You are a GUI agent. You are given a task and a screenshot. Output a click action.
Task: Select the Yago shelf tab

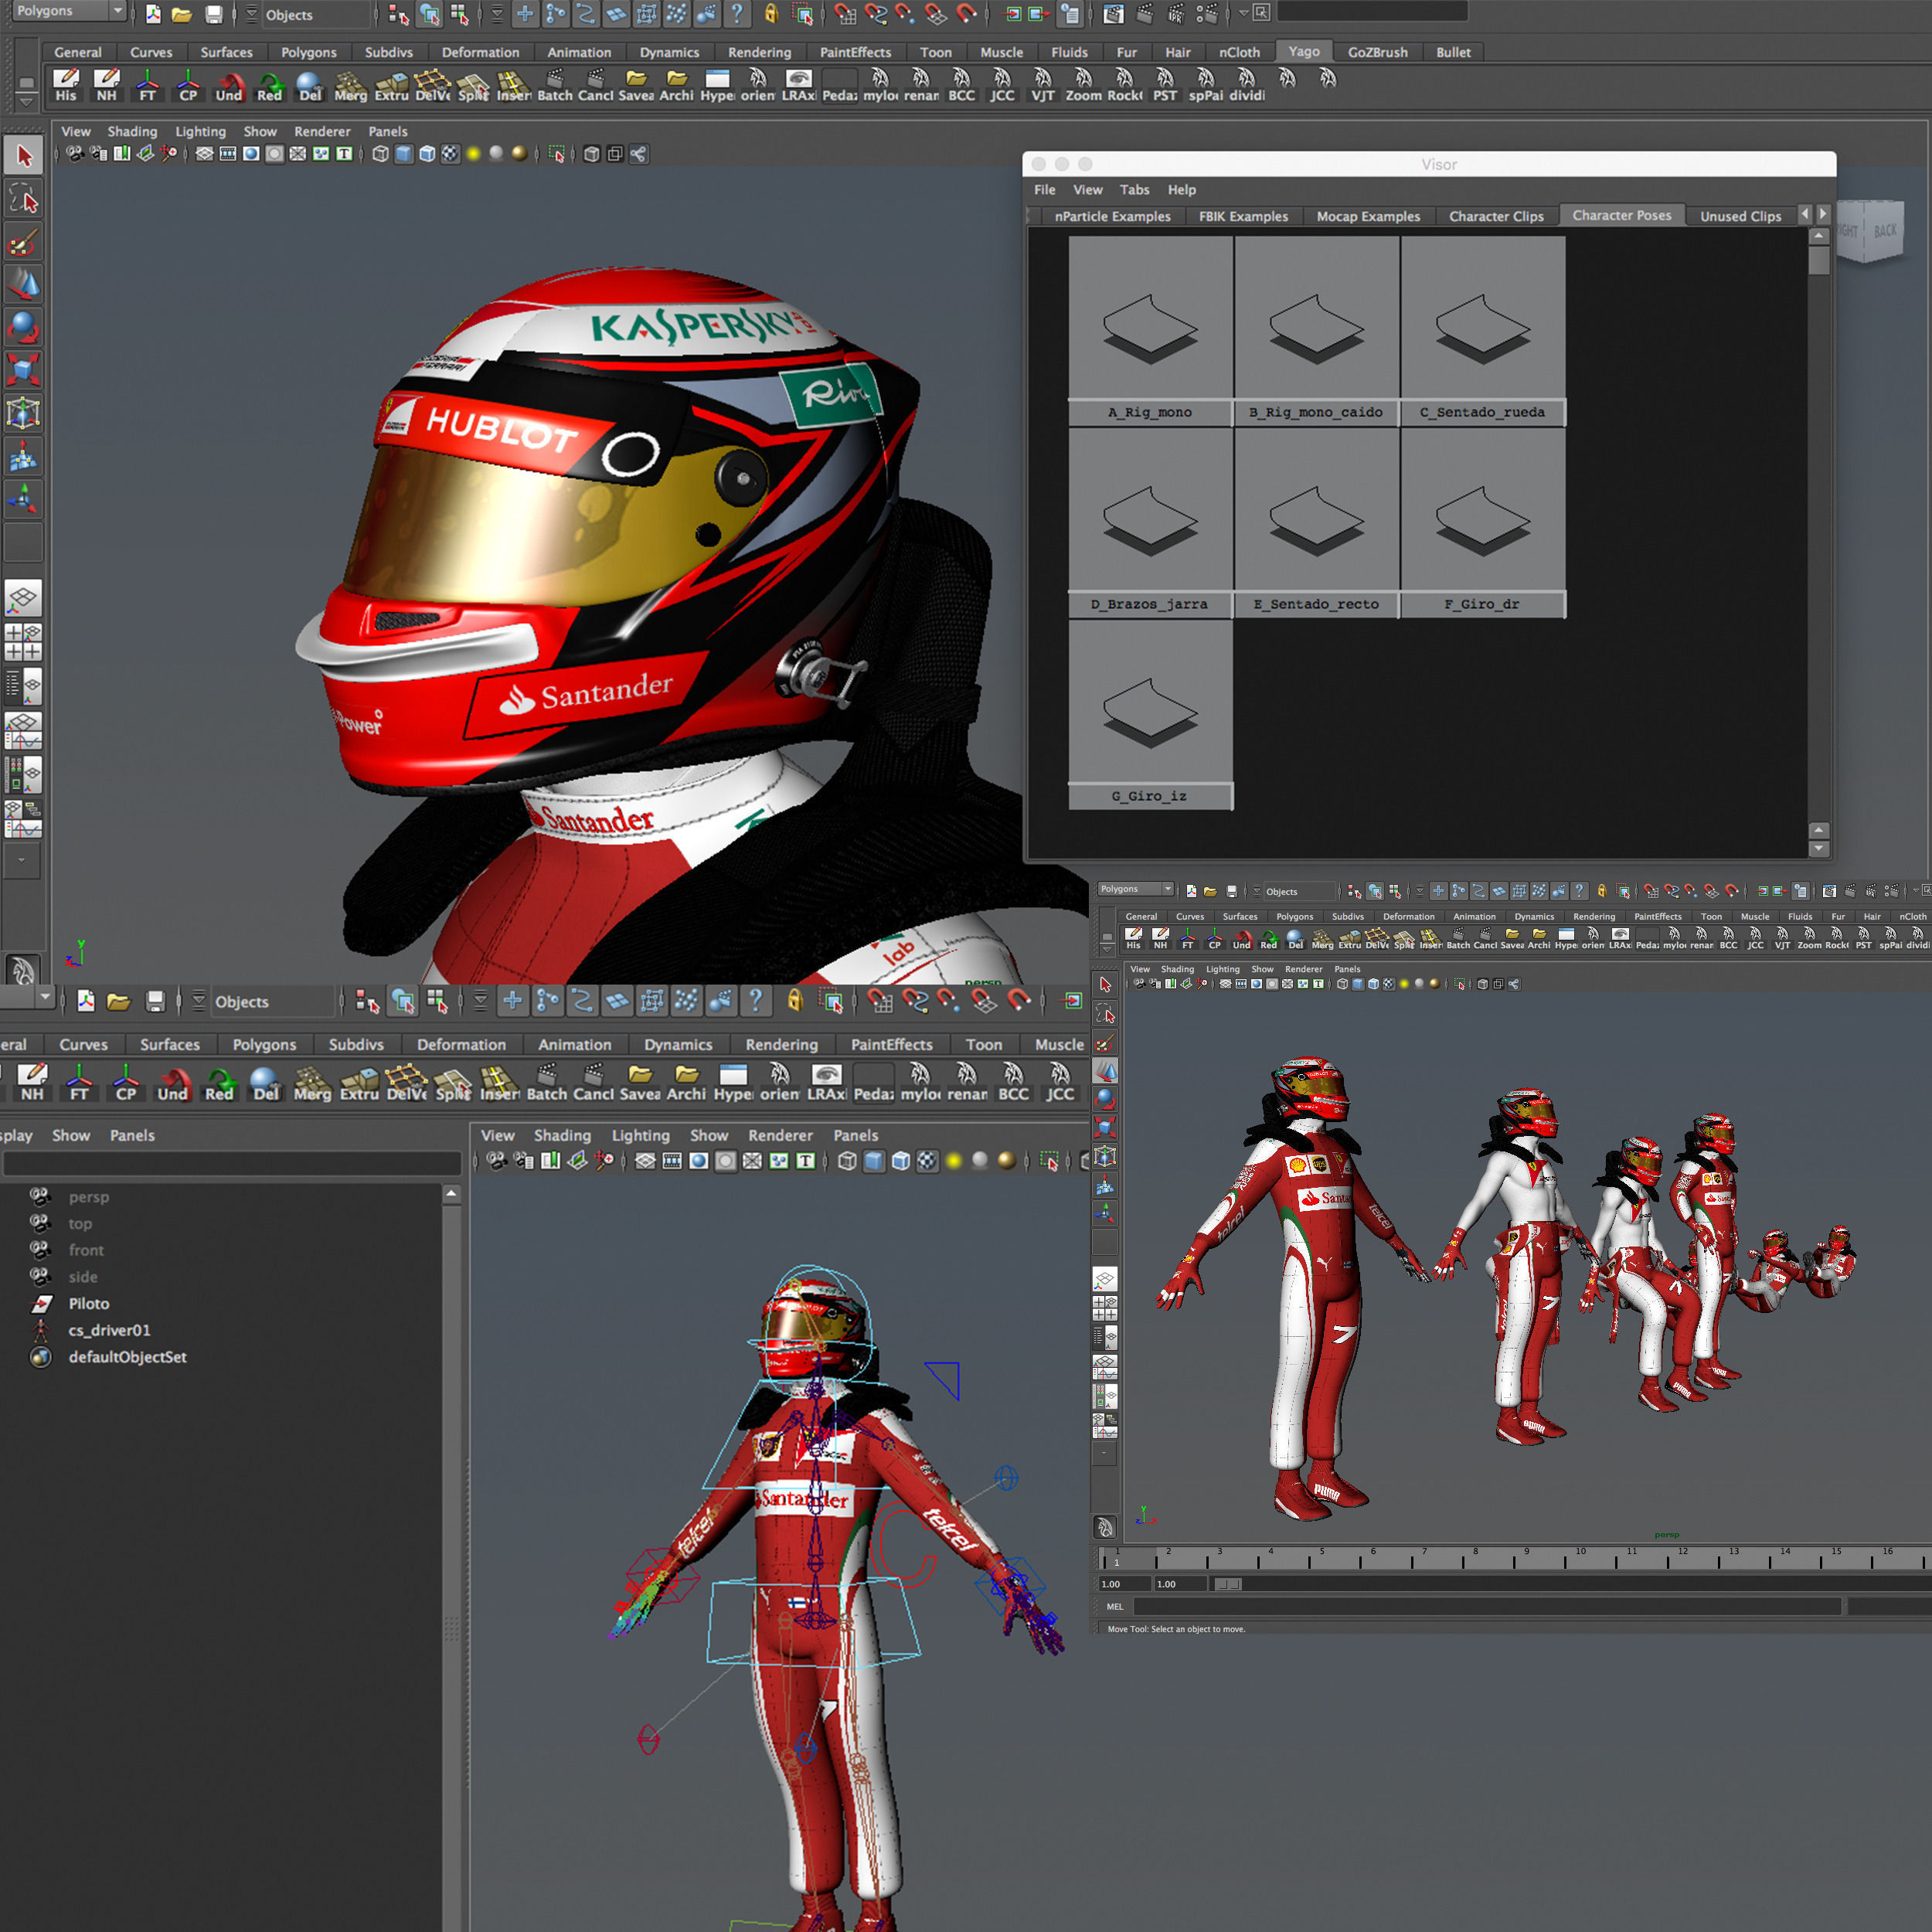tap(1303, 51)
